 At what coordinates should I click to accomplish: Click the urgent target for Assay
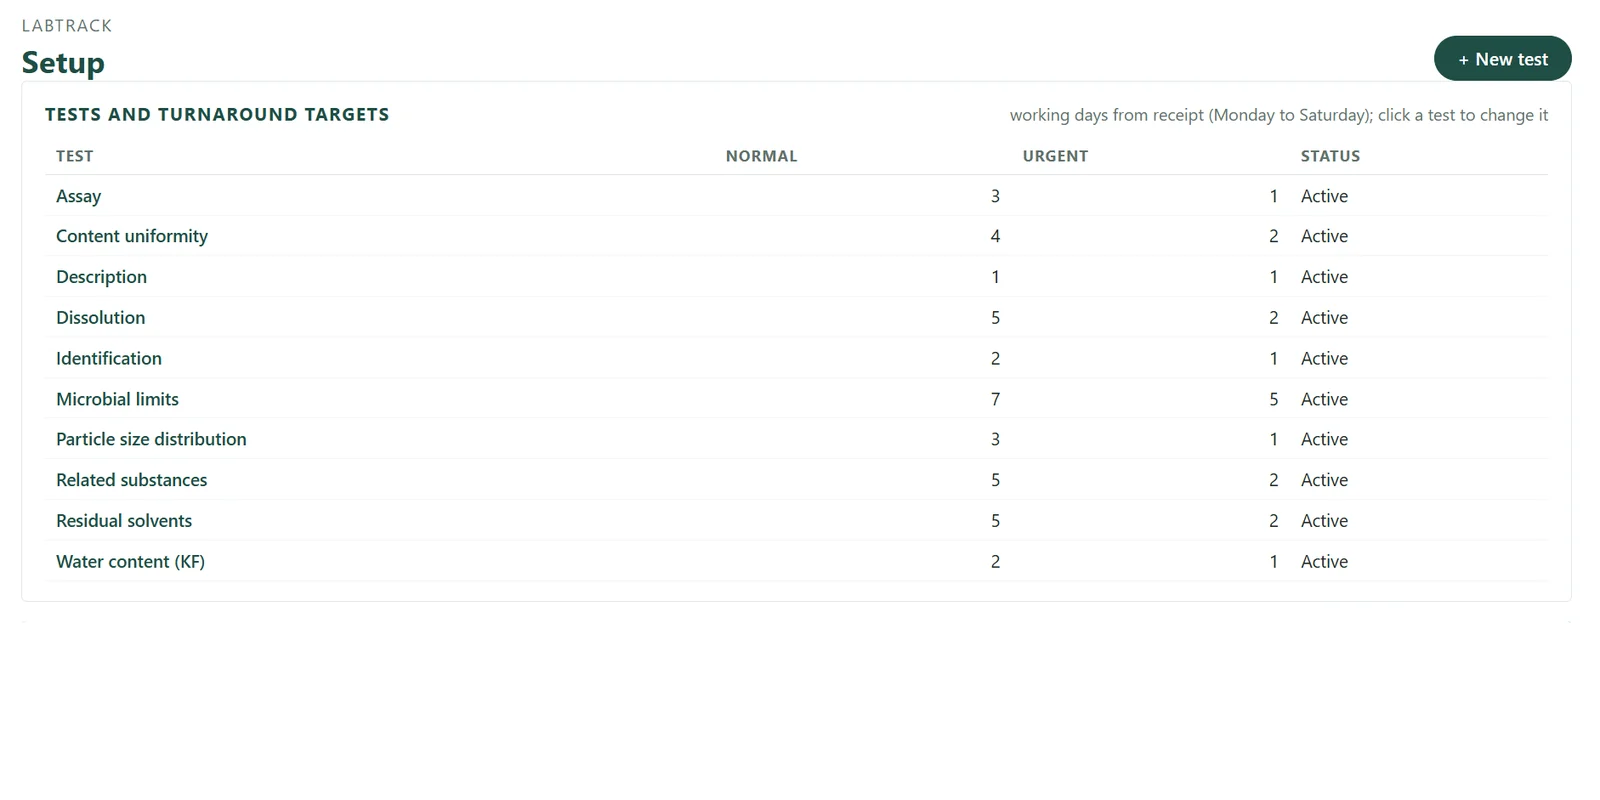(1273, 196)
